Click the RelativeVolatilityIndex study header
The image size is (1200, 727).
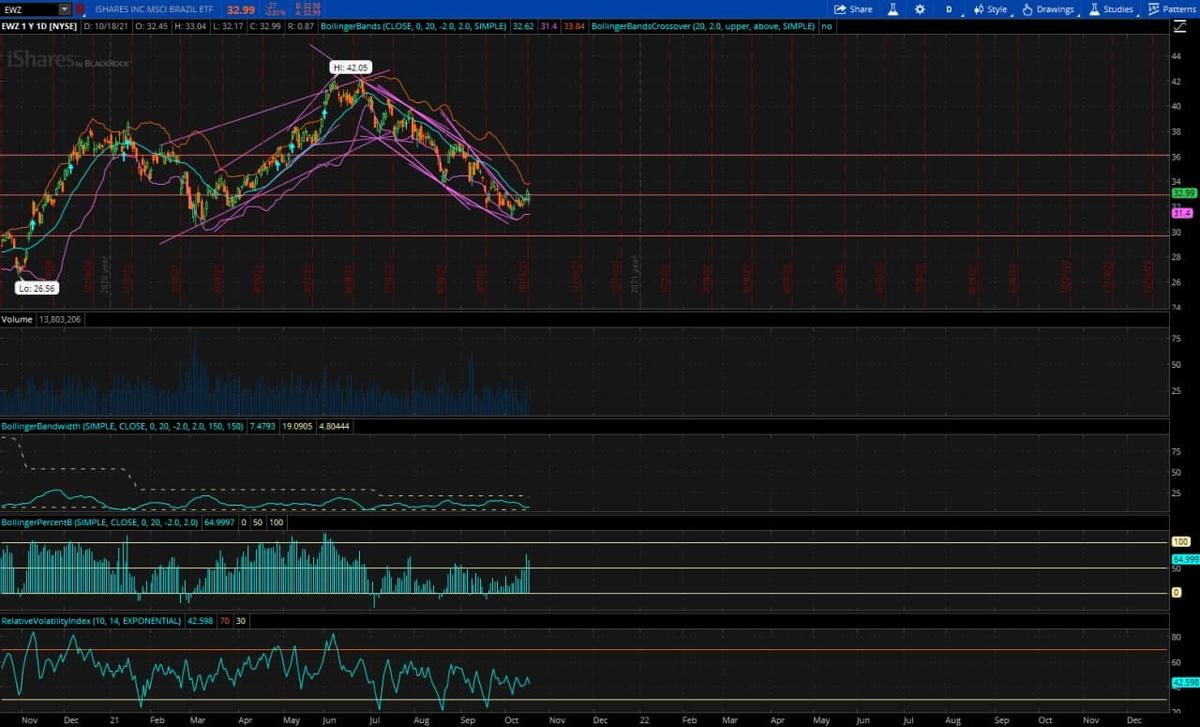[92, 621]
